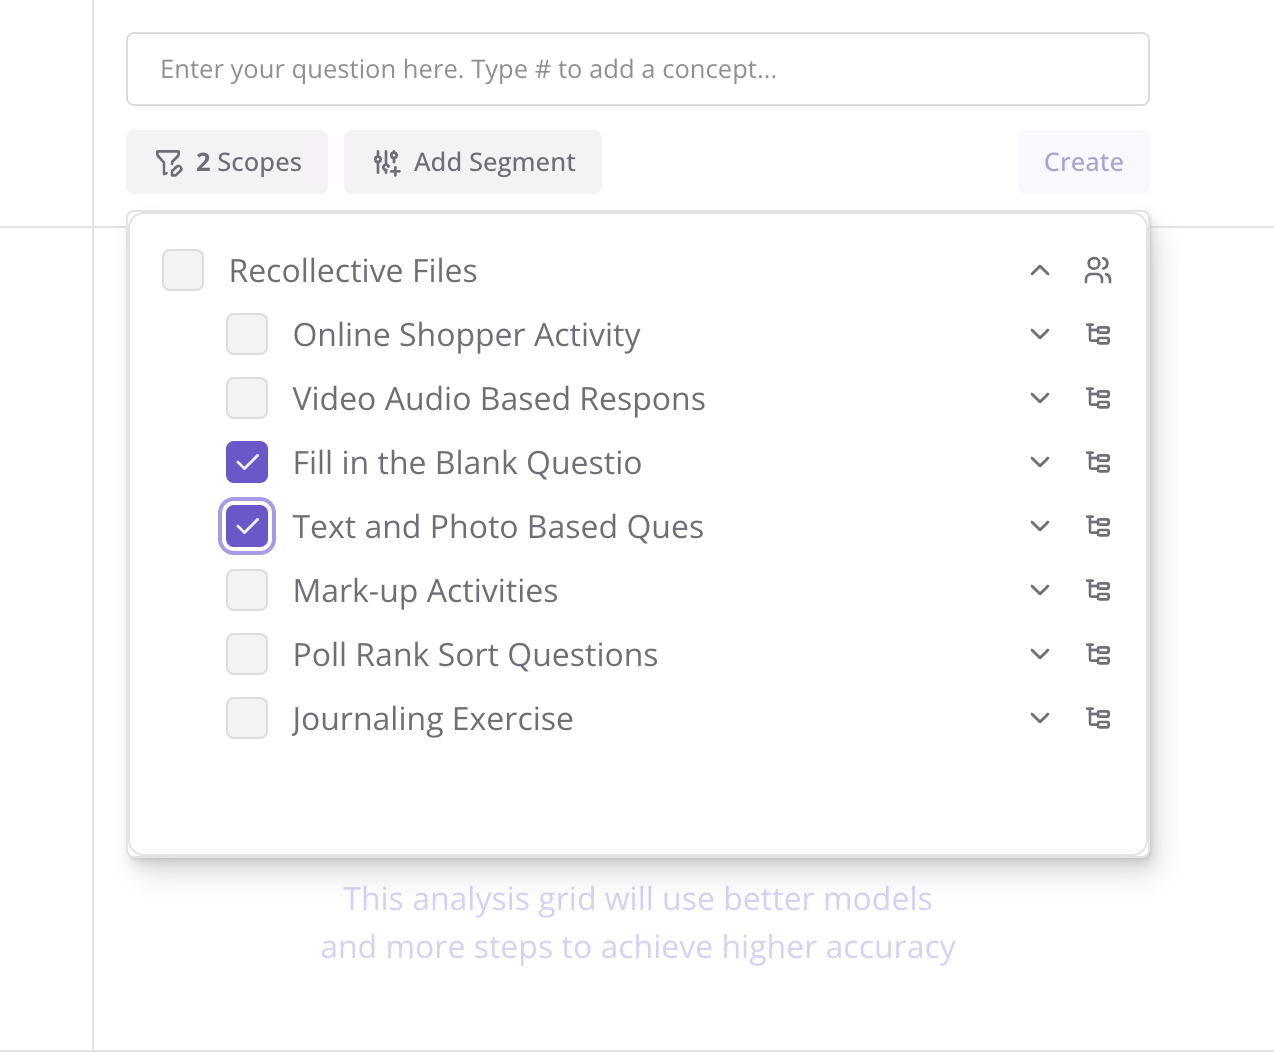This screenshot has height=1052, width=1274.
Task: Click the Create button
Action: [1084, 162]
